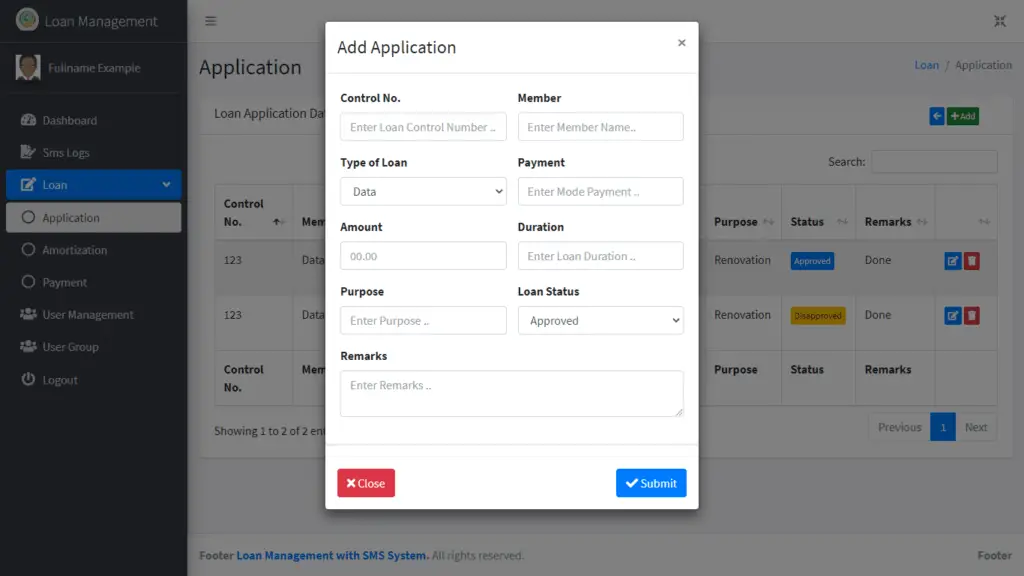This screenshot has height=576, width=1024.
Task: Follow the Loan breadcrumb link
Action: tap(926, 64)
